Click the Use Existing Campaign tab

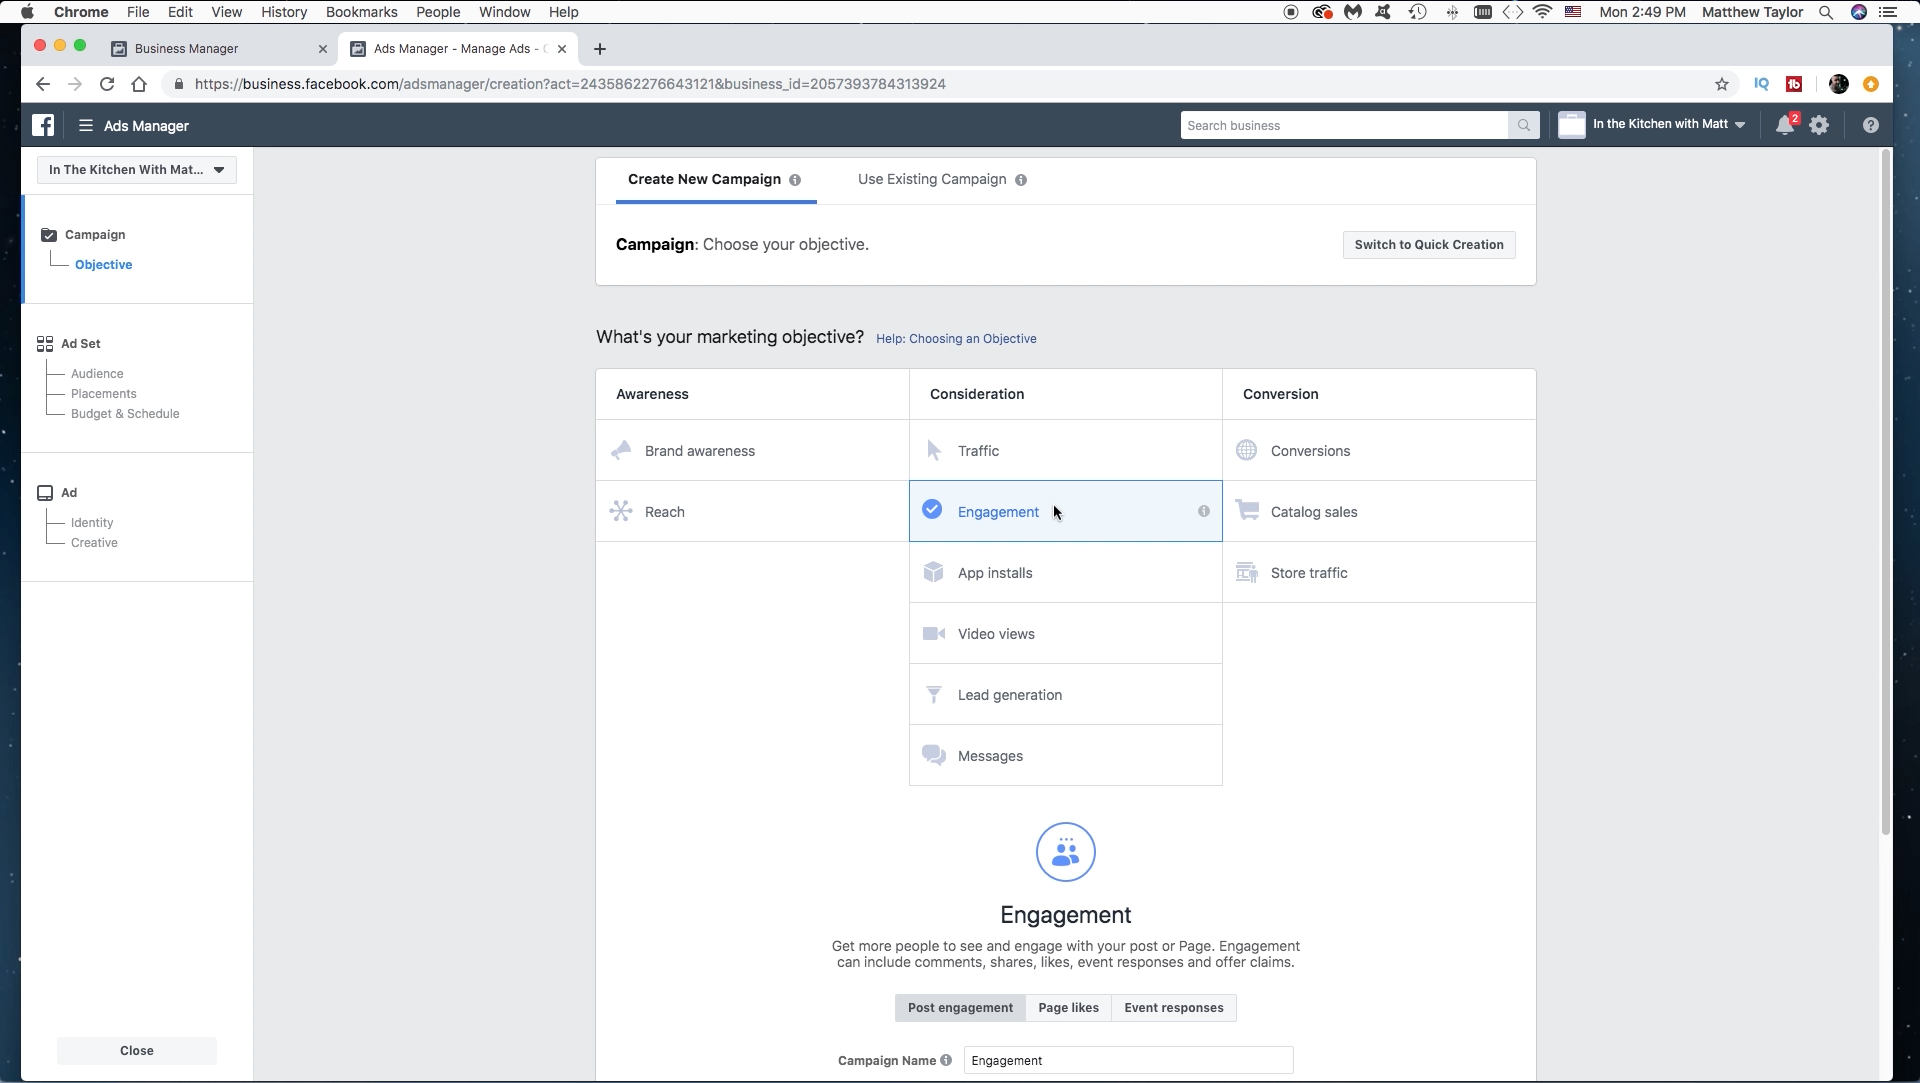[932, 179]
